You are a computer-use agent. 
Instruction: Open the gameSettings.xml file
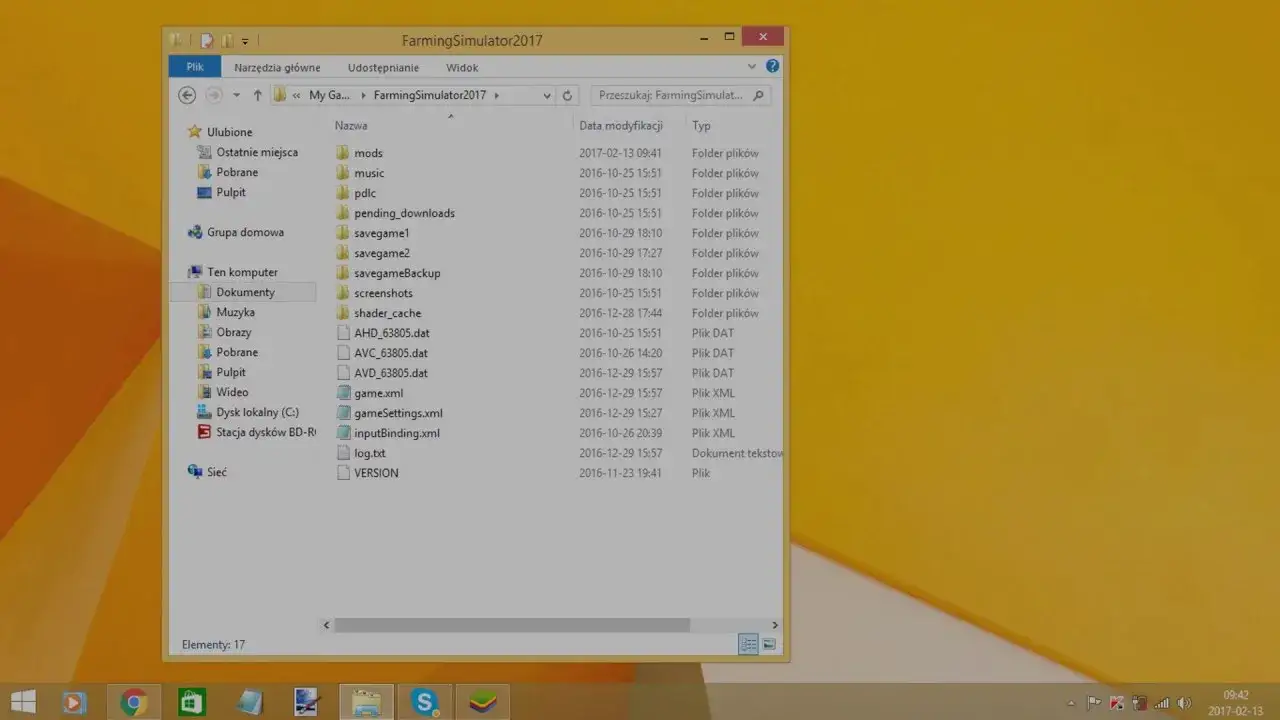pos(397,412)
